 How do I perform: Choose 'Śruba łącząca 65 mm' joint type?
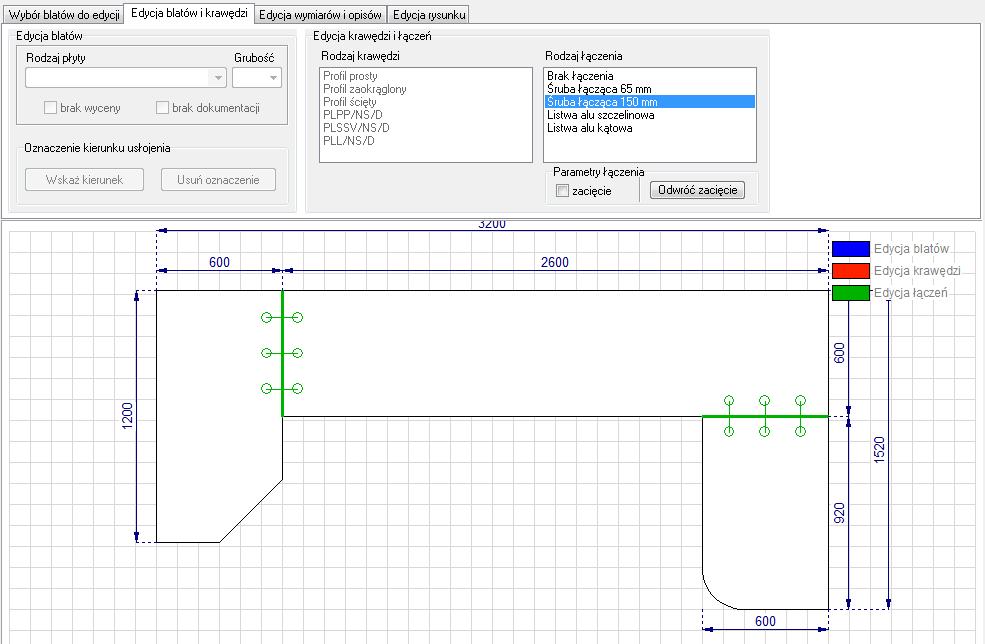(650, 89)
